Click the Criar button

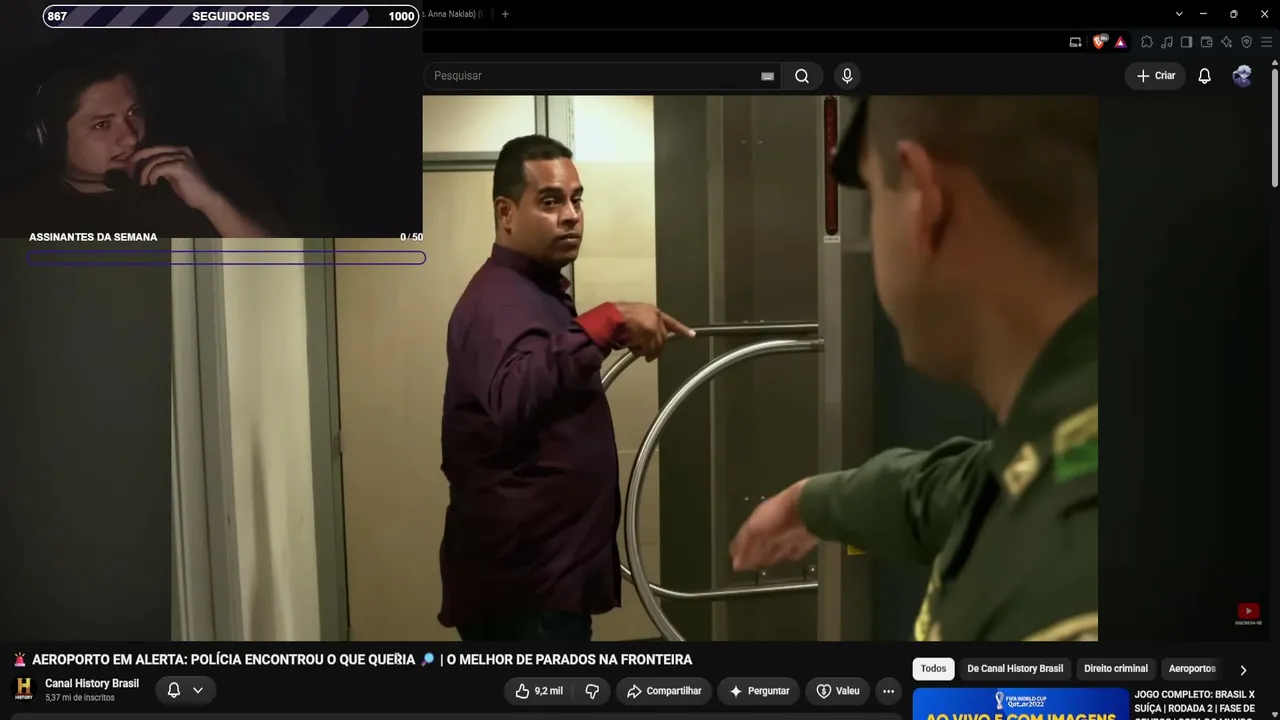coord(1155,76)
